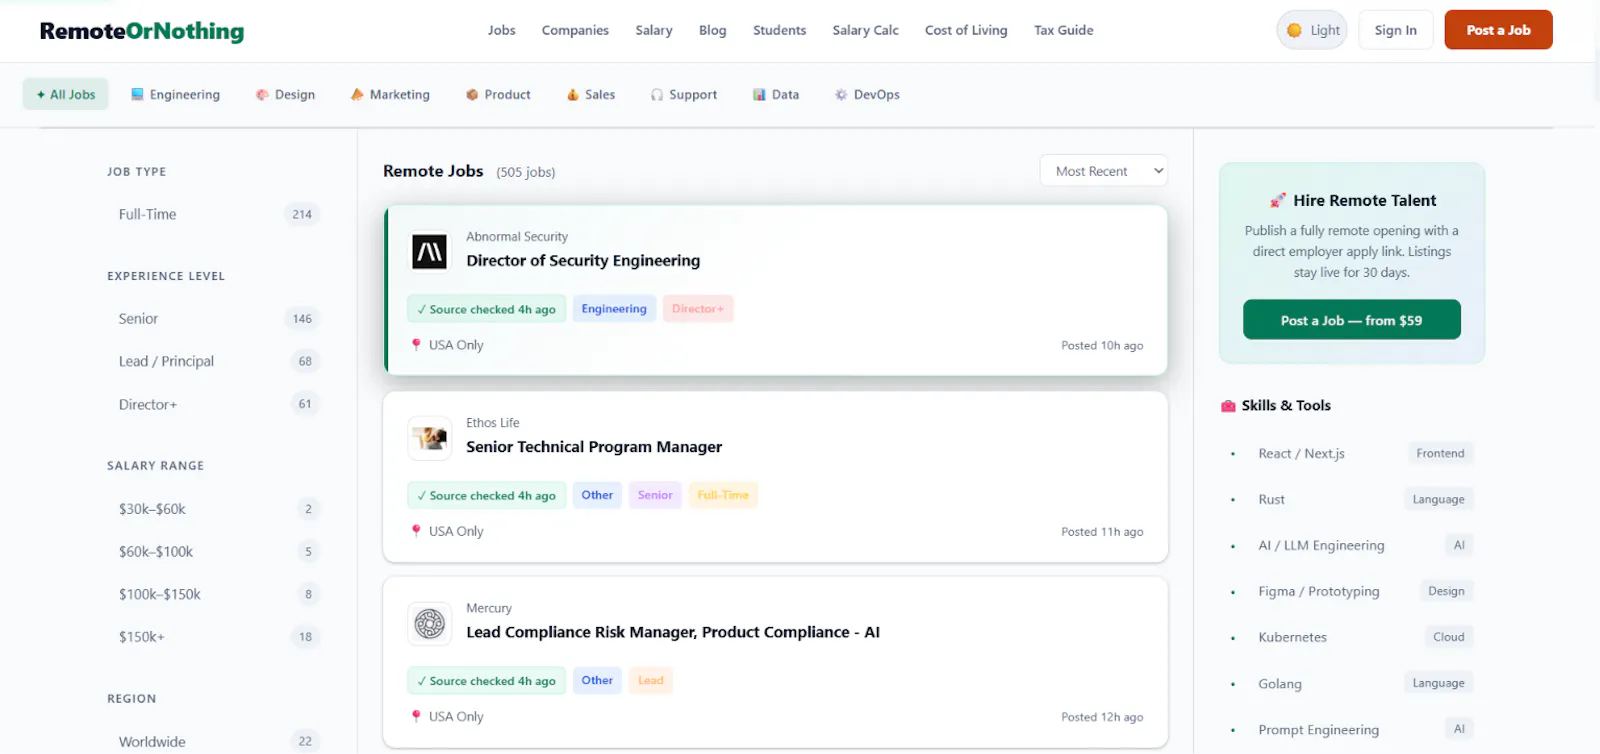The height and width of the screenshot is (754, 1600).
Task: Click the Product category box icon
Action: pyautogui.click(x=472, y=95)
